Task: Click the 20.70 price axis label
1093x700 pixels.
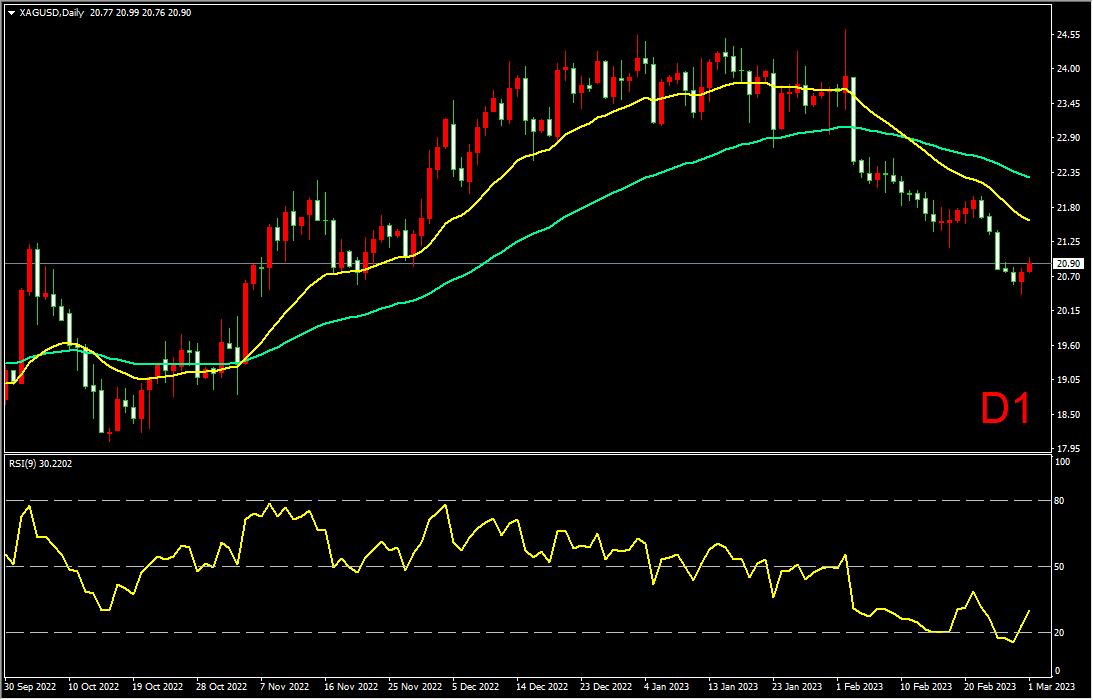Action: point(1069,277)
